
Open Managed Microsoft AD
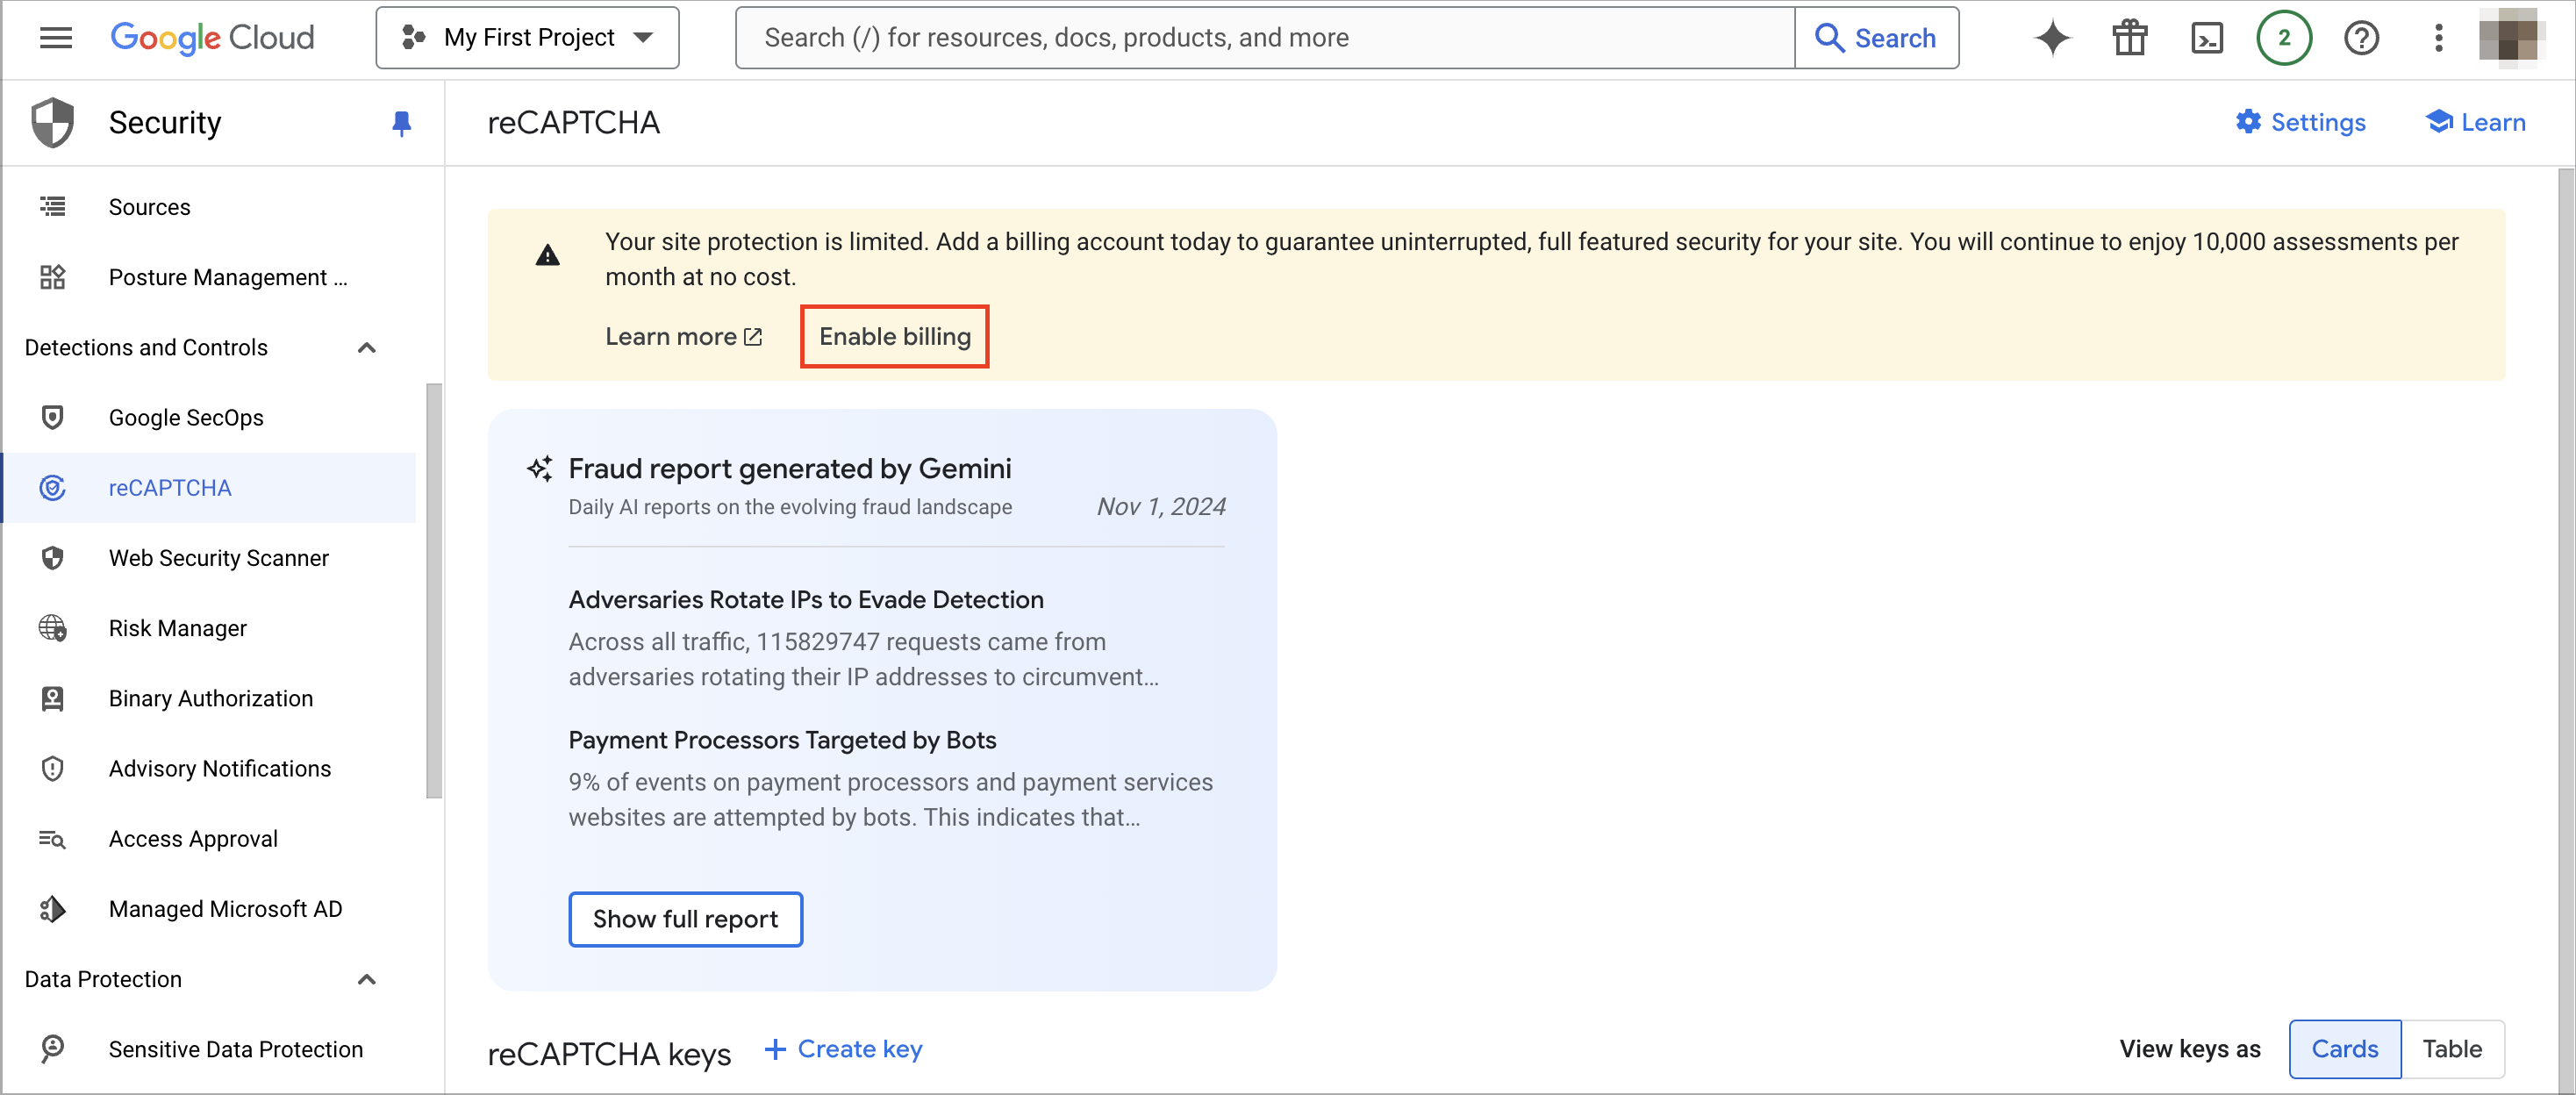click(x=210, y=908)
